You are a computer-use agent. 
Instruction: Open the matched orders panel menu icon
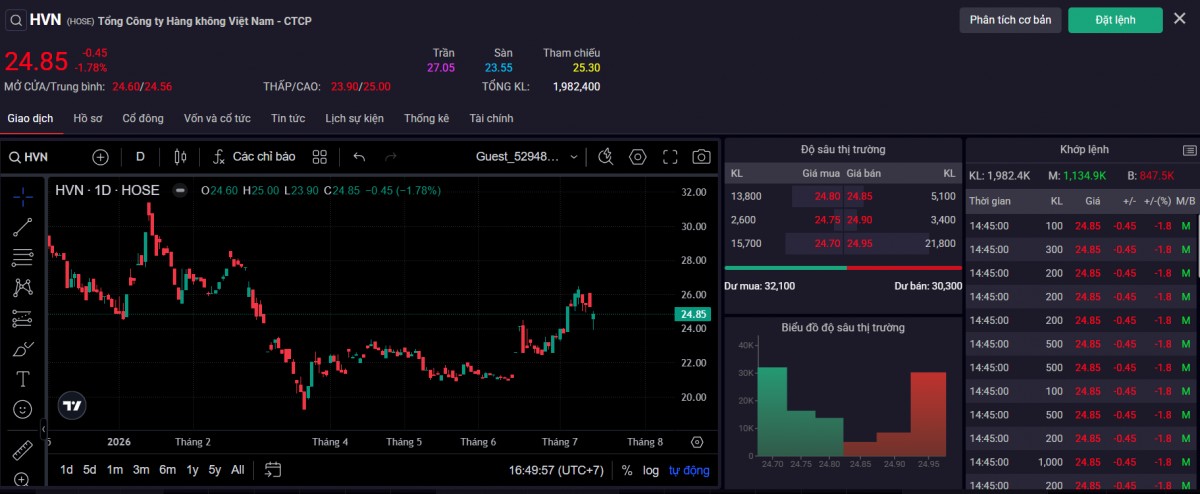coord(1189,150)
